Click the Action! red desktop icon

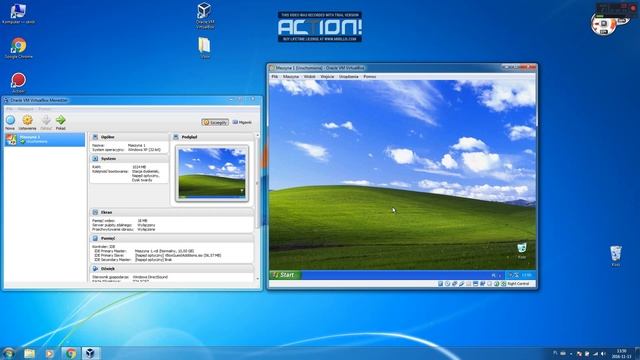pyautogui.click(x=18, y=82)
